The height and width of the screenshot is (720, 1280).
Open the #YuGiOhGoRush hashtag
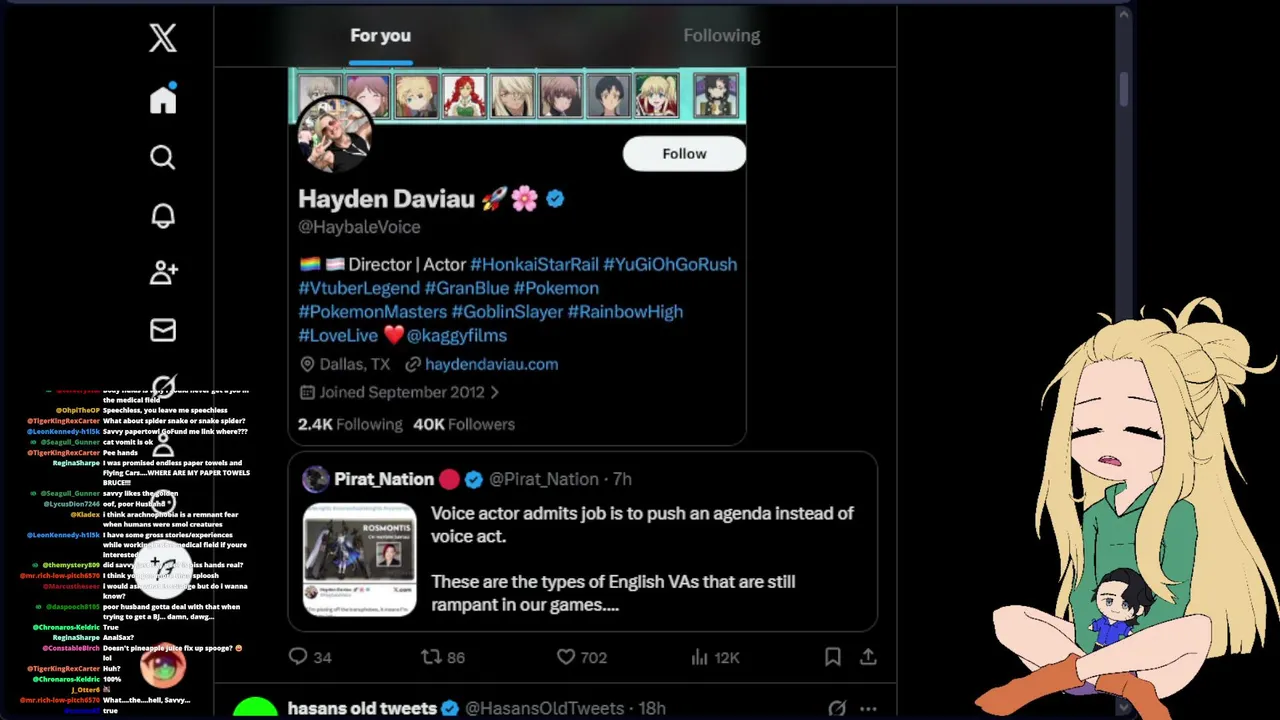[670, 264]
